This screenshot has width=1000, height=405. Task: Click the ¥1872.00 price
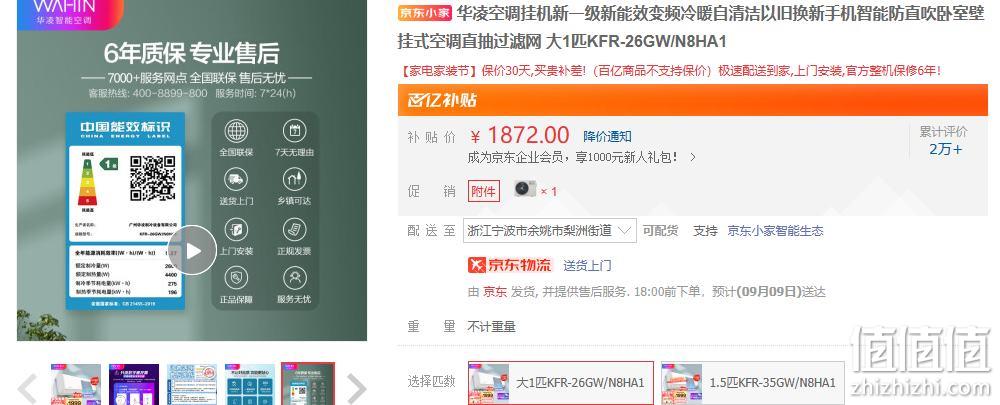pyautogui.click(x=520, y=135)
